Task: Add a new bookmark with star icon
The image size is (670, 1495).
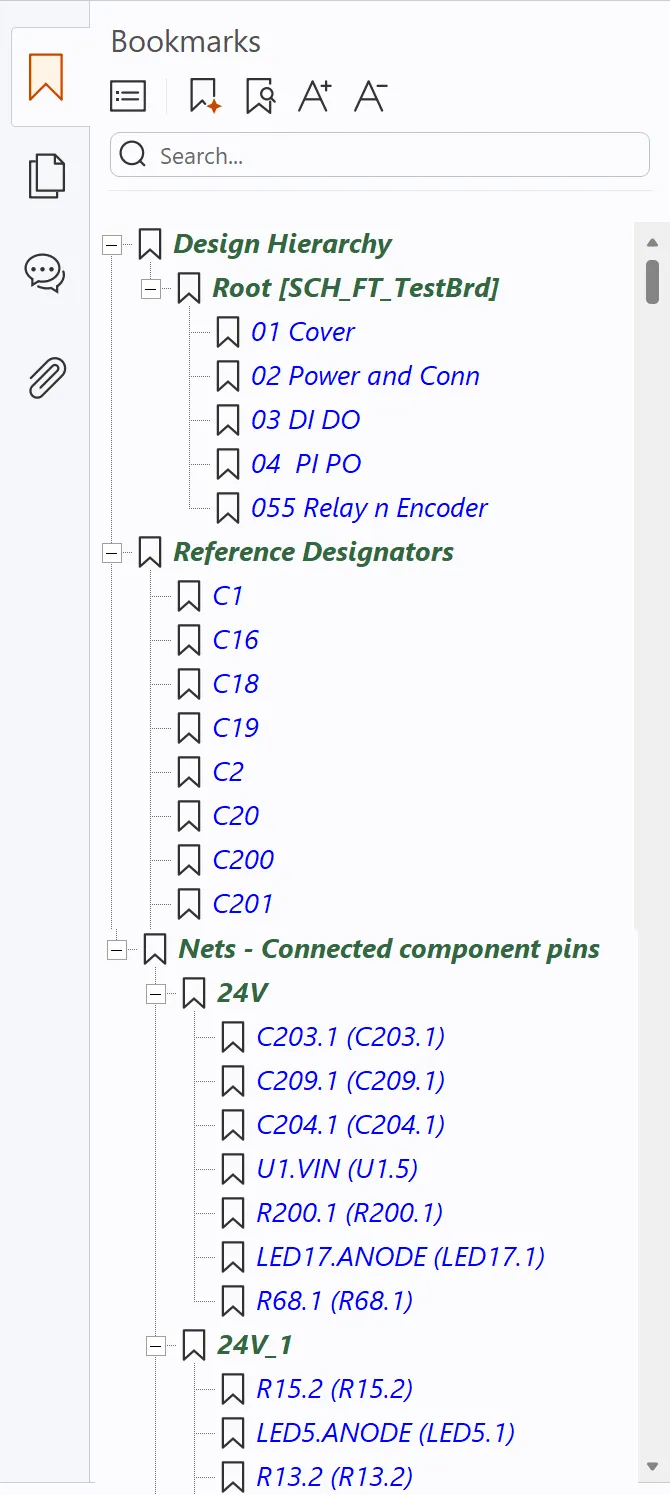Action: [204, 96]
